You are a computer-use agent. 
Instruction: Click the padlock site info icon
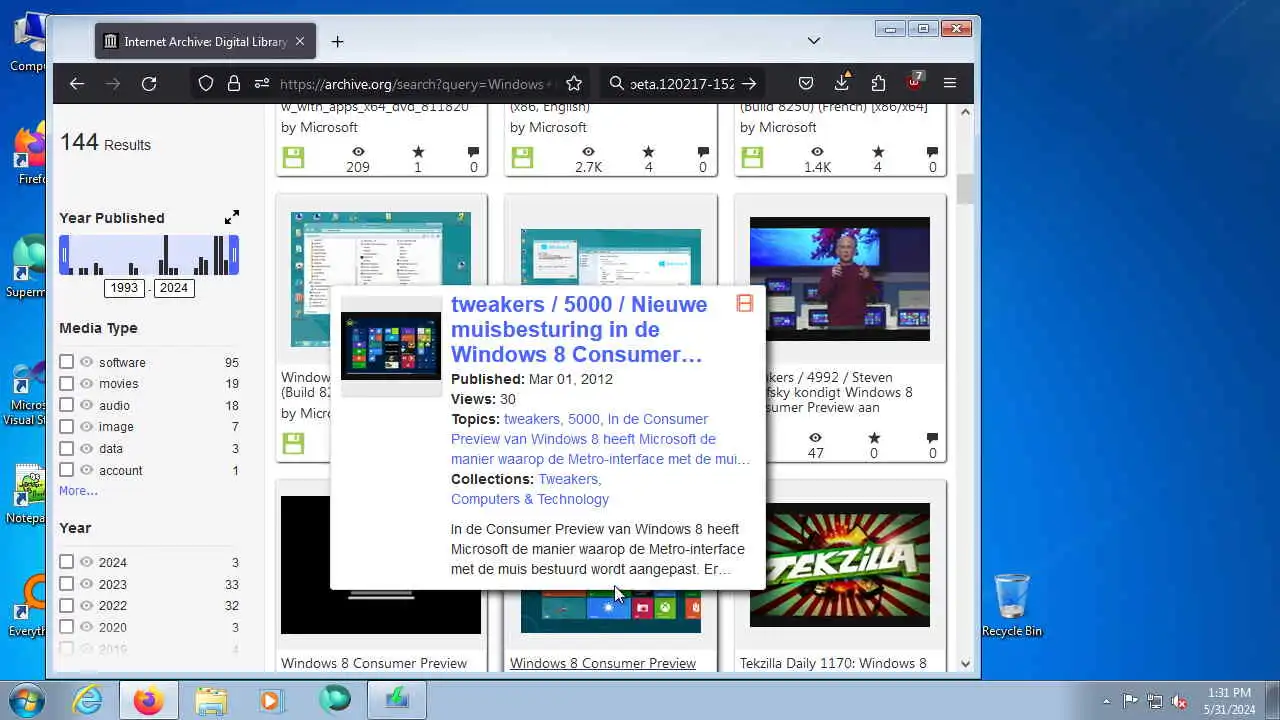pyautogui.click(x=234, y=84)
